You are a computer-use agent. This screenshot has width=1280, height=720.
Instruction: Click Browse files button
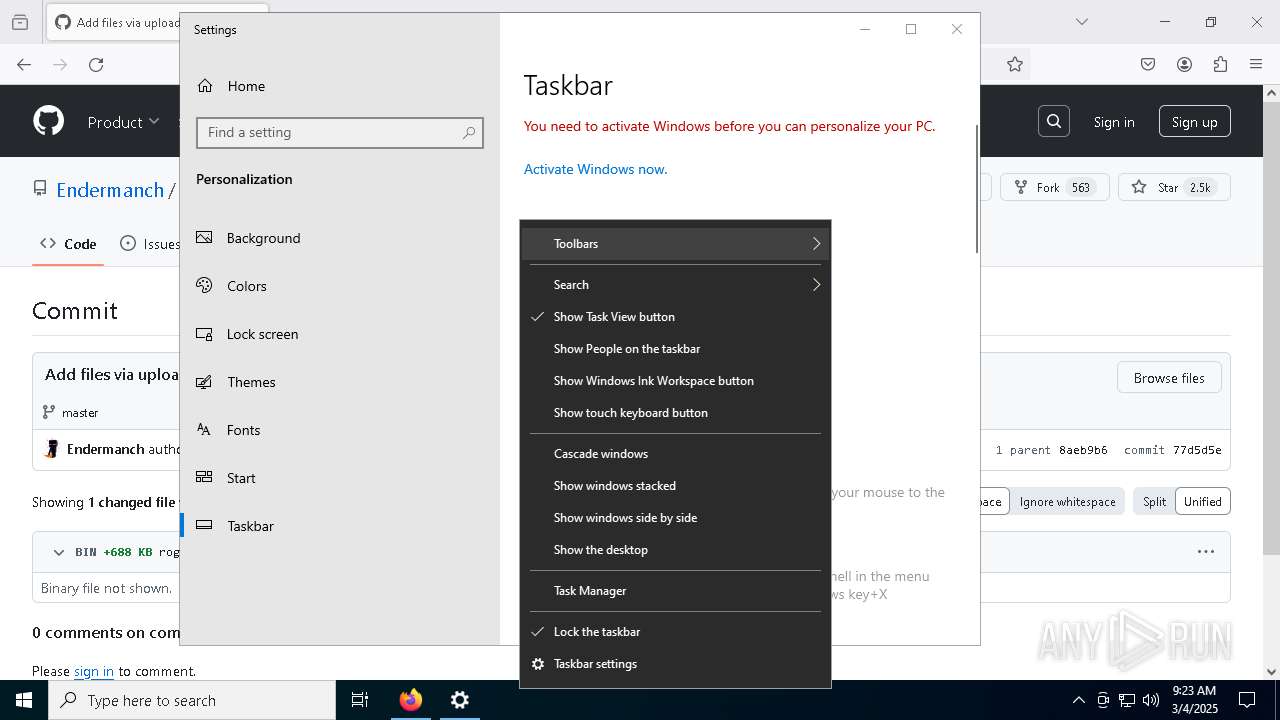coord(1169,378)
